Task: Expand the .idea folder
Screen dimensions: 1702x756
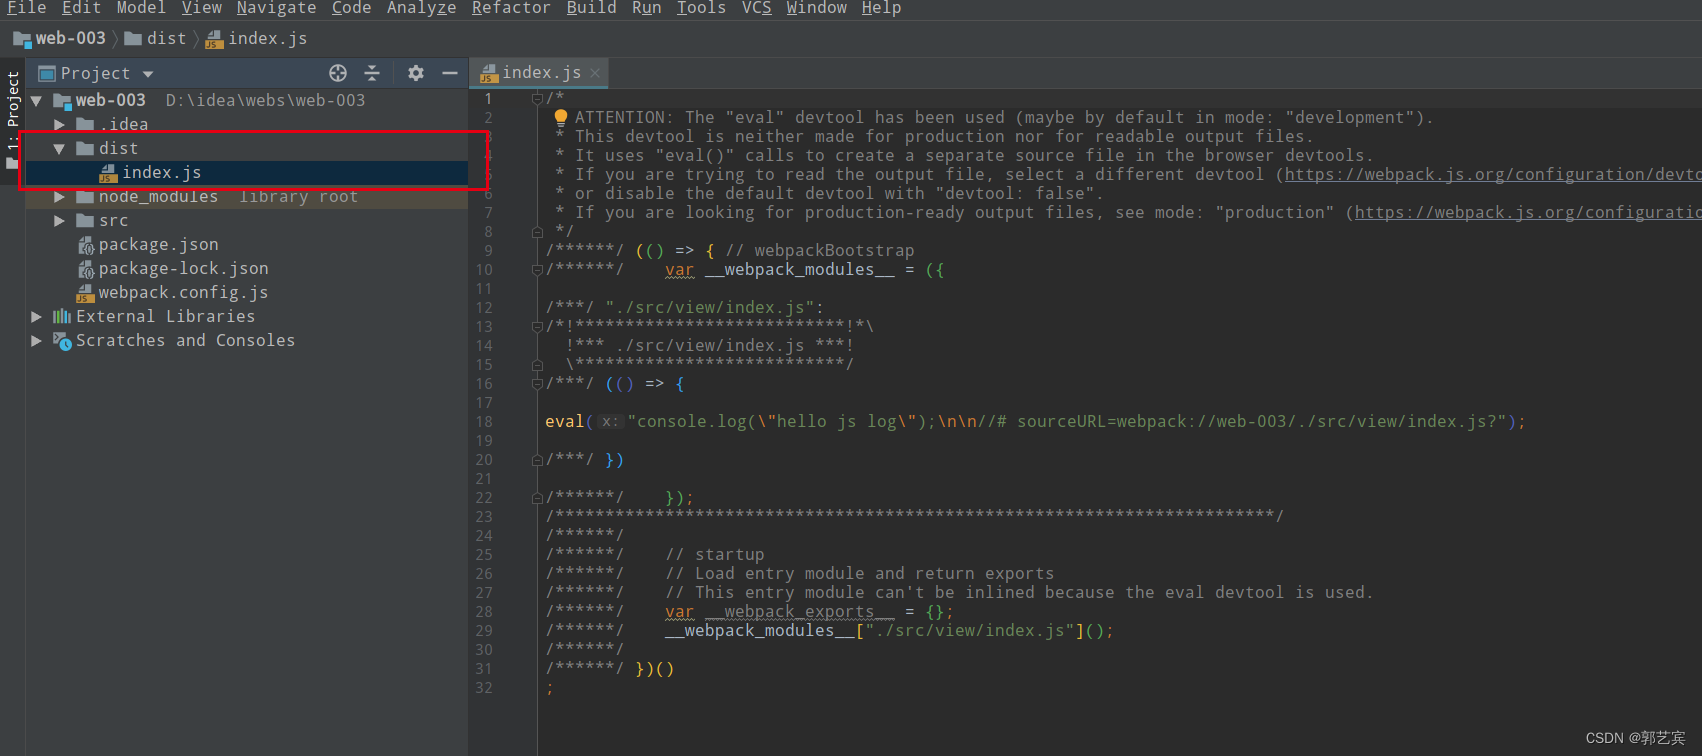Action: [x=59, y=125]
